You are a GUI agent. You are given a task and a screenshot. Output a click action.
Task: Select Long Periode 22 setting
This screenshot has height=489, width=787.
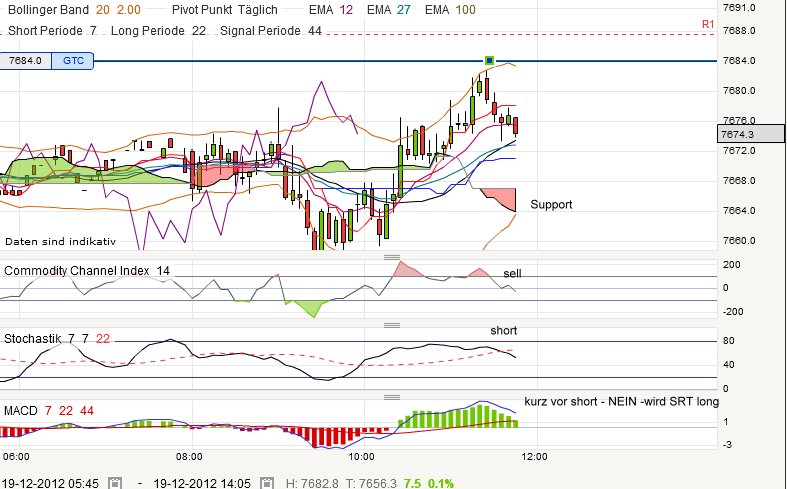[x=158, y=31]
